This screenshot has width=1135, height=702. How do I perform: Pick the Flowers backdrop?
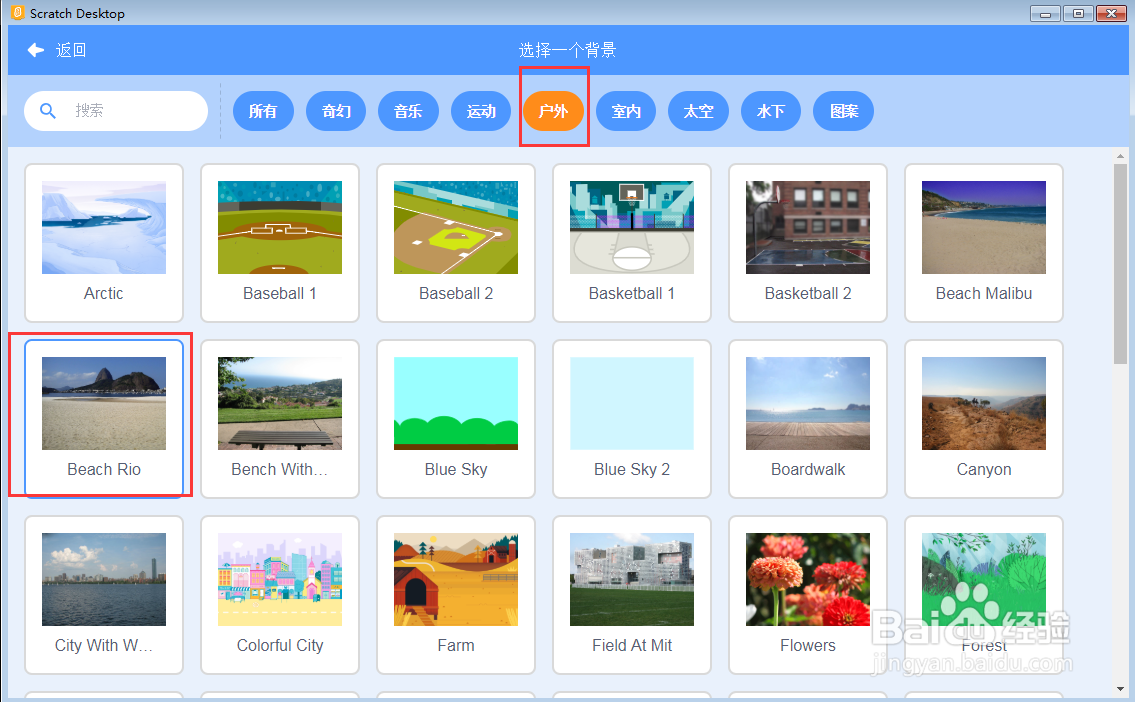(x=808, y=594)
